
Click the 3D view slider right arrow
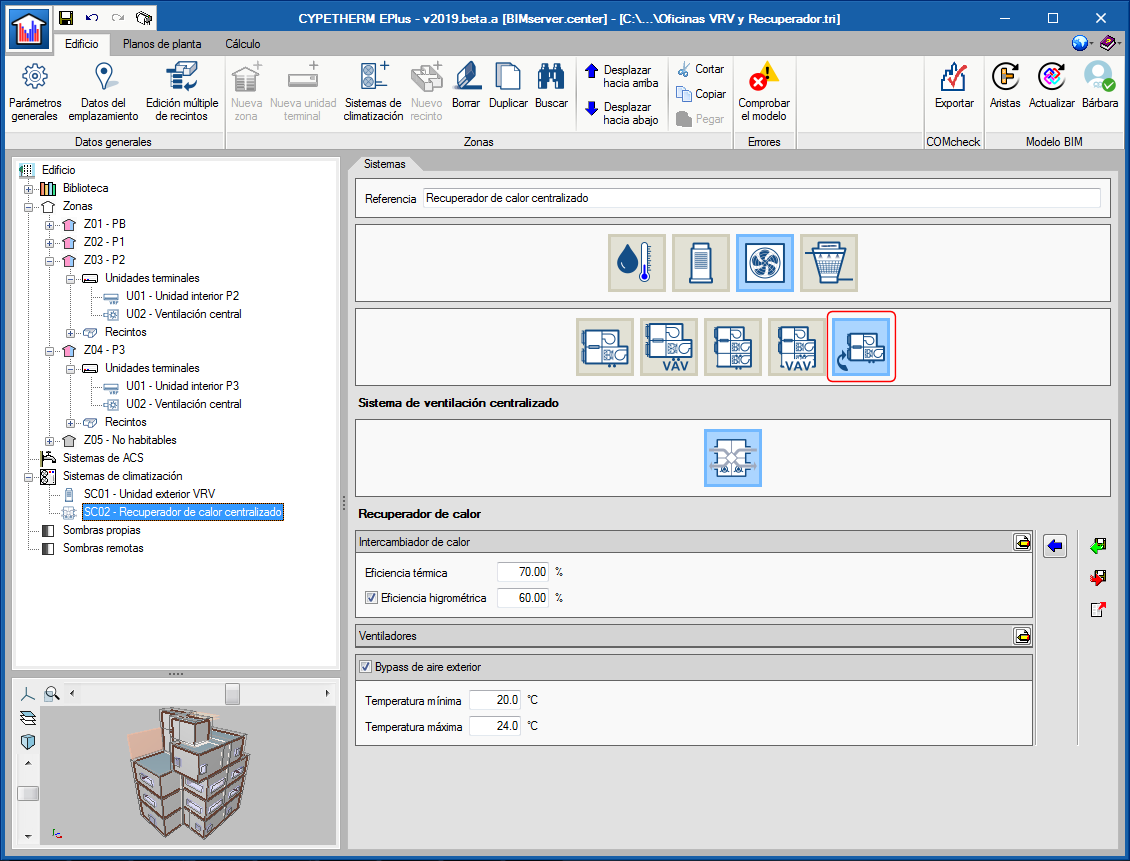tap(327, 694)
